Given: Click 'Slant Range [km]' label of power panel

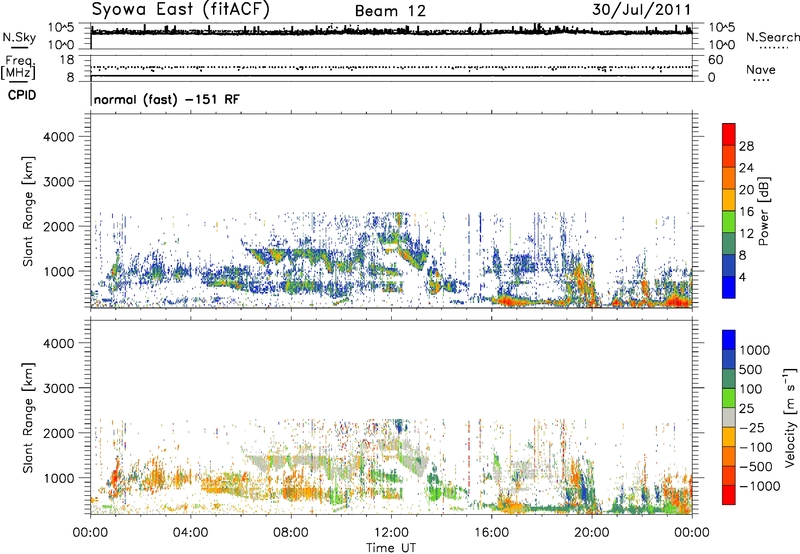Looking at the screenshot, I should (28, 212).
